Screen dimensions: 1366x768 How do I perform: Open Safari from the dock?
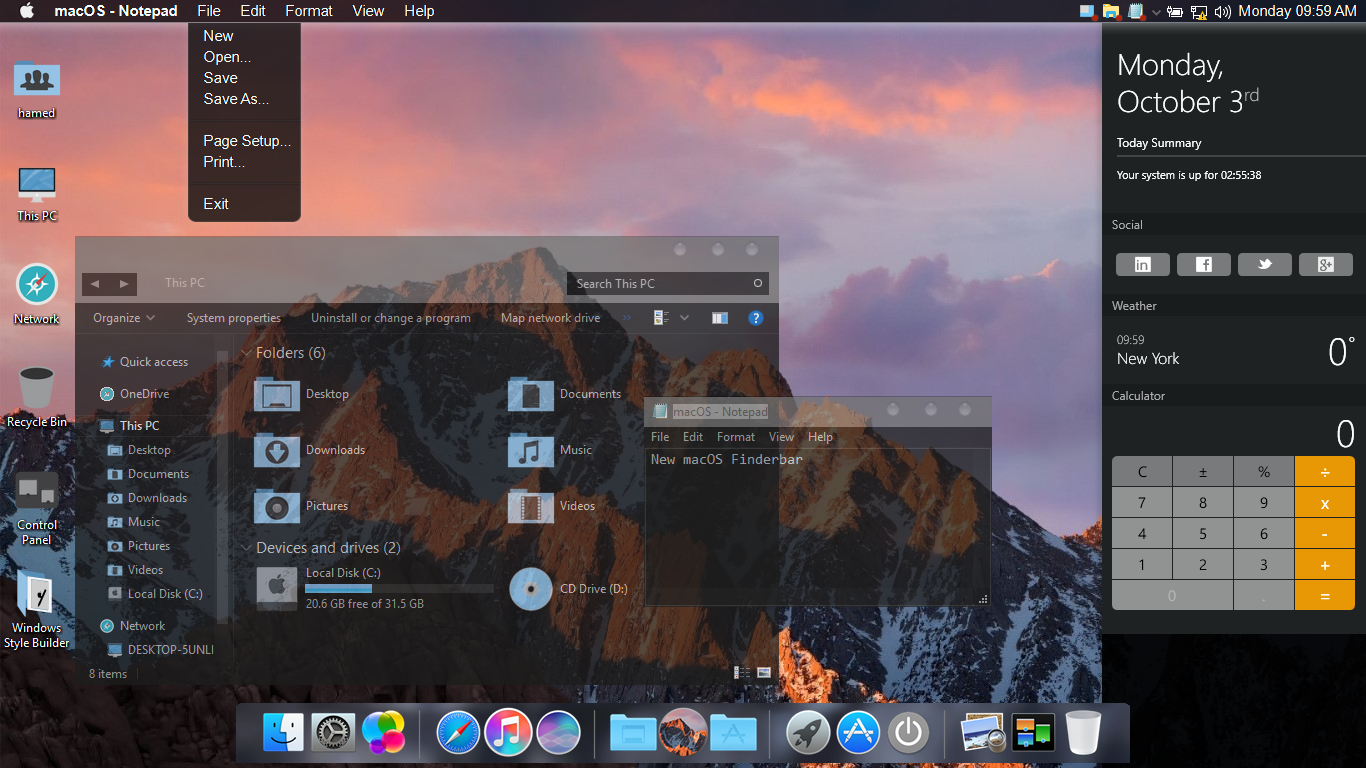[x=458, y=733]
